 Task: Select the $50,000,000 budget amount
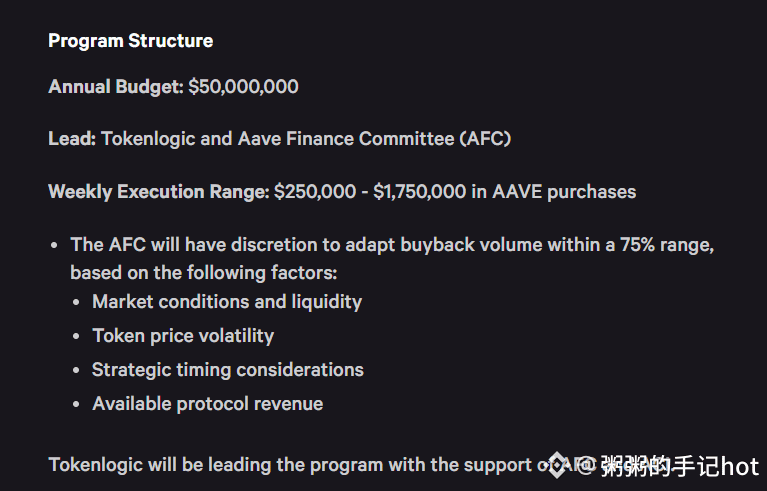pyautogui.click(x=243, y=87)
